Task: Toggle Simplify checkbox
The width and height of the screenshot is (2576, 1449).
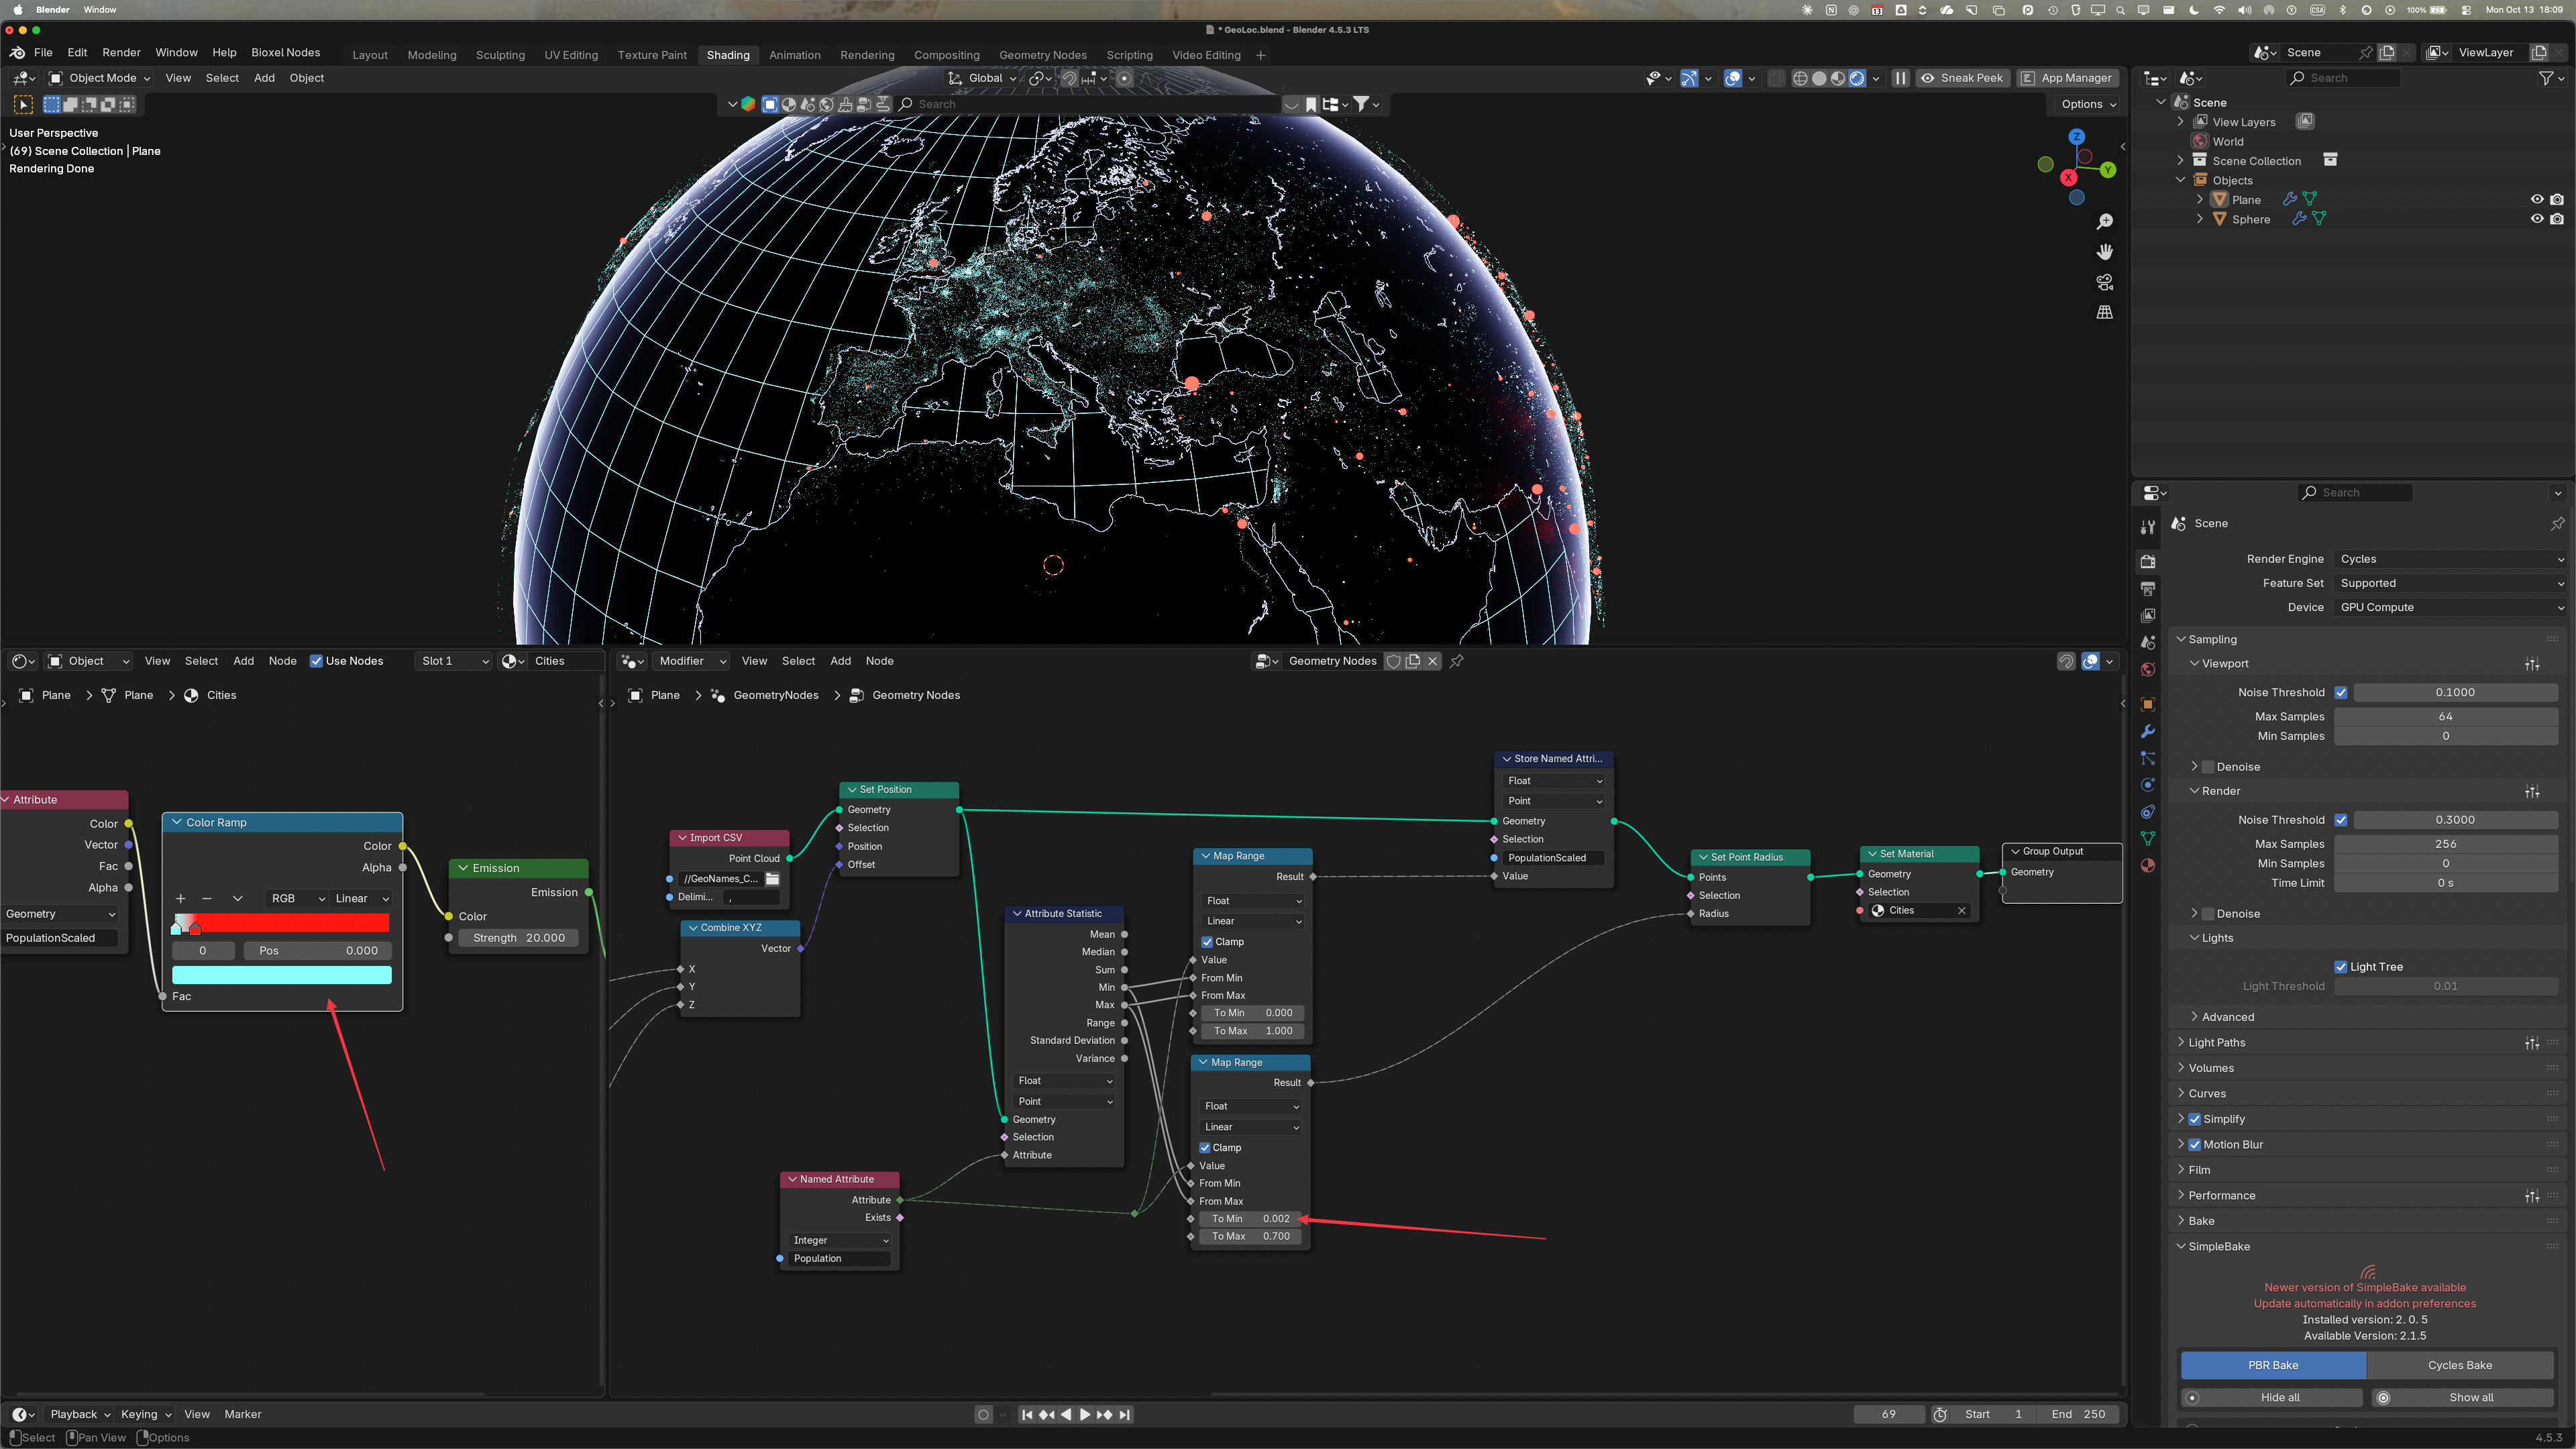Action: [2195, 1119]
